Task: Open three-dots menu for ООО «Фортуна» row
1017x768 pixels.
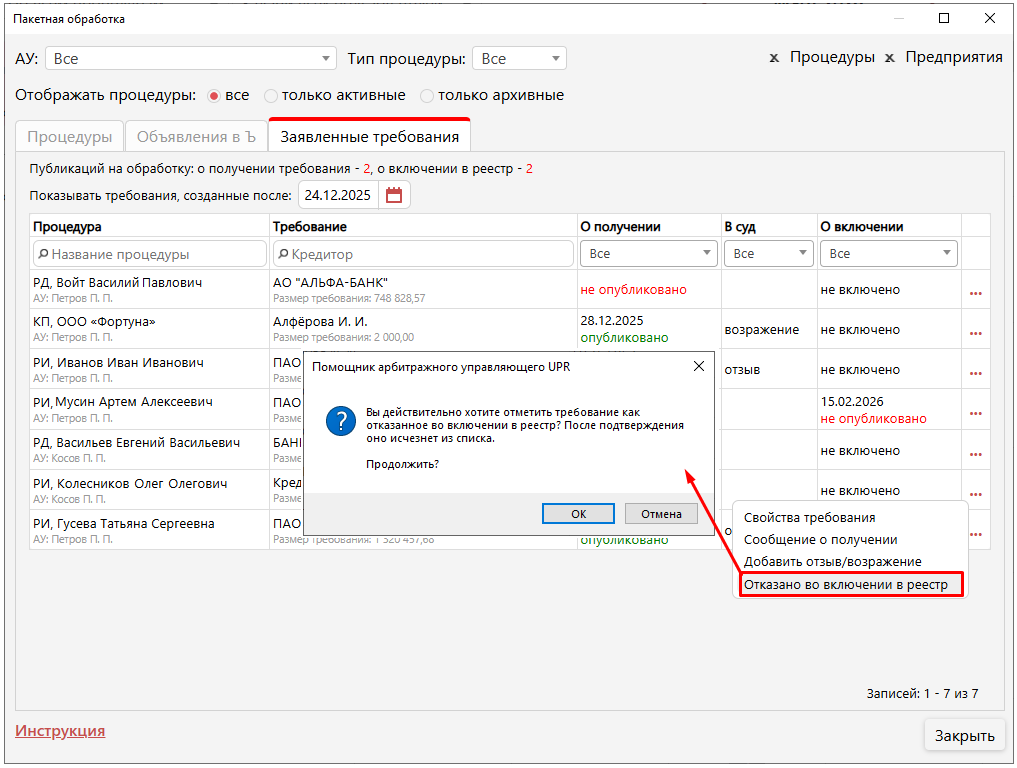Action: click(x=975, y=333)
